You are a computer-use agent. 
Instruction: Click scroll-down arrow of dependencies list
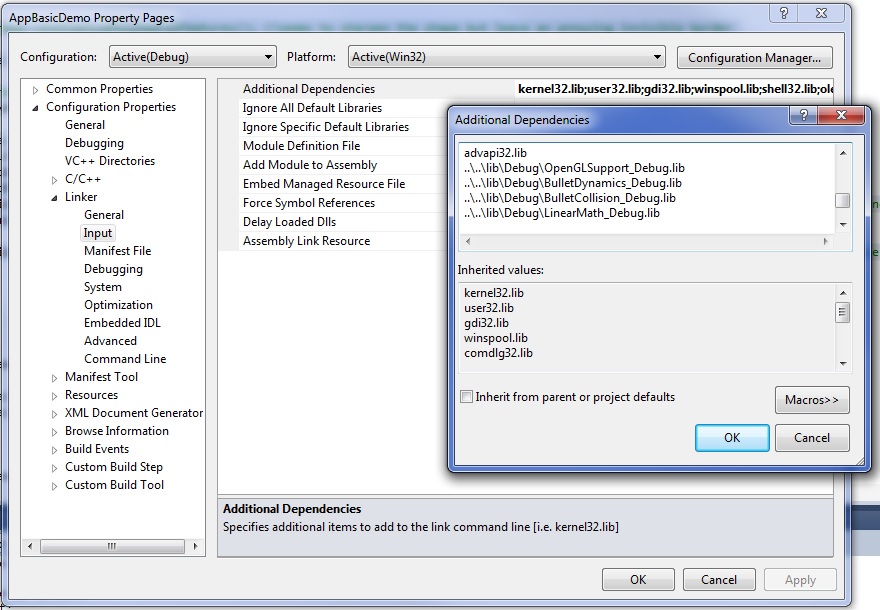click(x=842, y=224)
